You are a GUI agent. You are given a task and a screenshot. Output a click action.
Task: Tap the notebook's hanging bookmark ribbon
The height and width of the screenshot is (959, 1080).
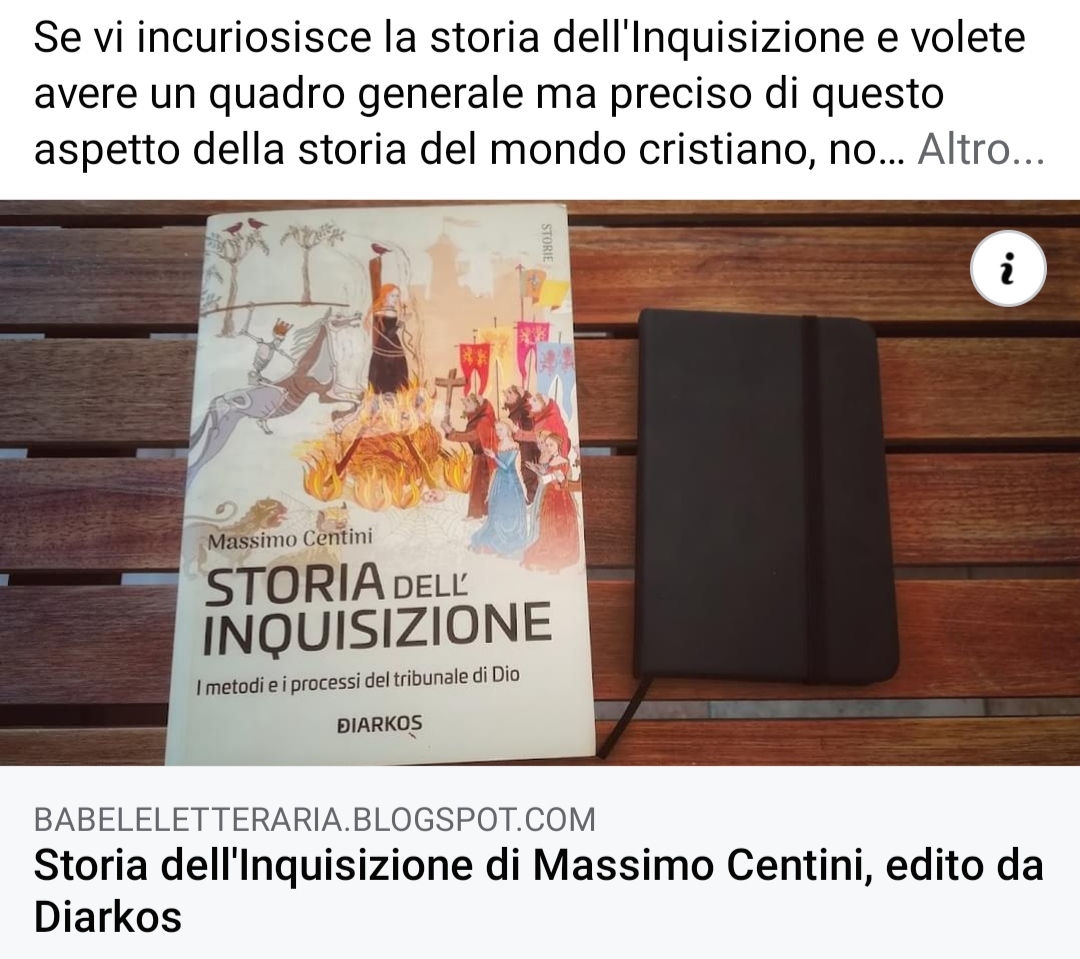[623, 716]
